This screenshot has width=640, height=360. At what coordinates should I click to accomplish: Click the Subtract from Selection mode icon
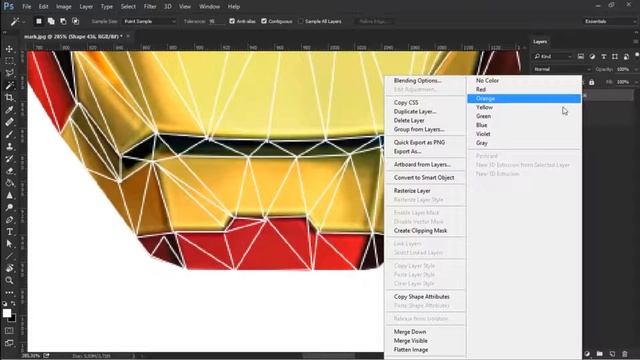(x=63, y=21)
